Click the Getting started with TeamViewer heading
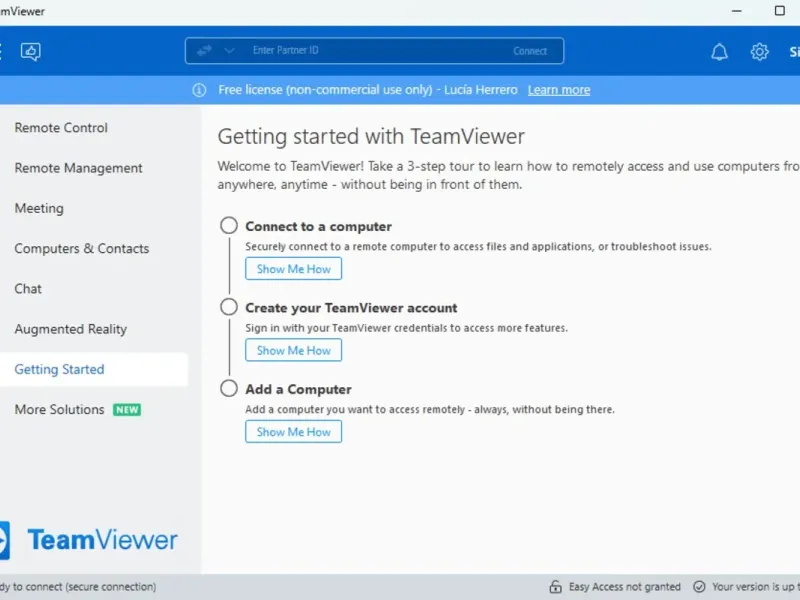This screenshot has height=600, width=800. [371, 137]
